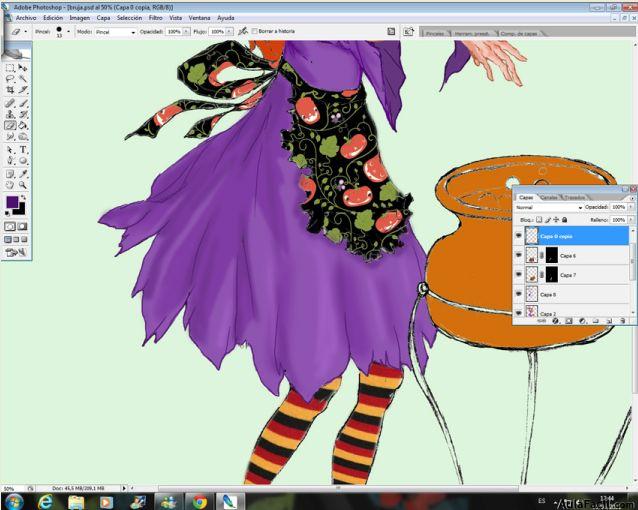
Task: Open the Capas panel options menu
Action: (x=632, y=197)
